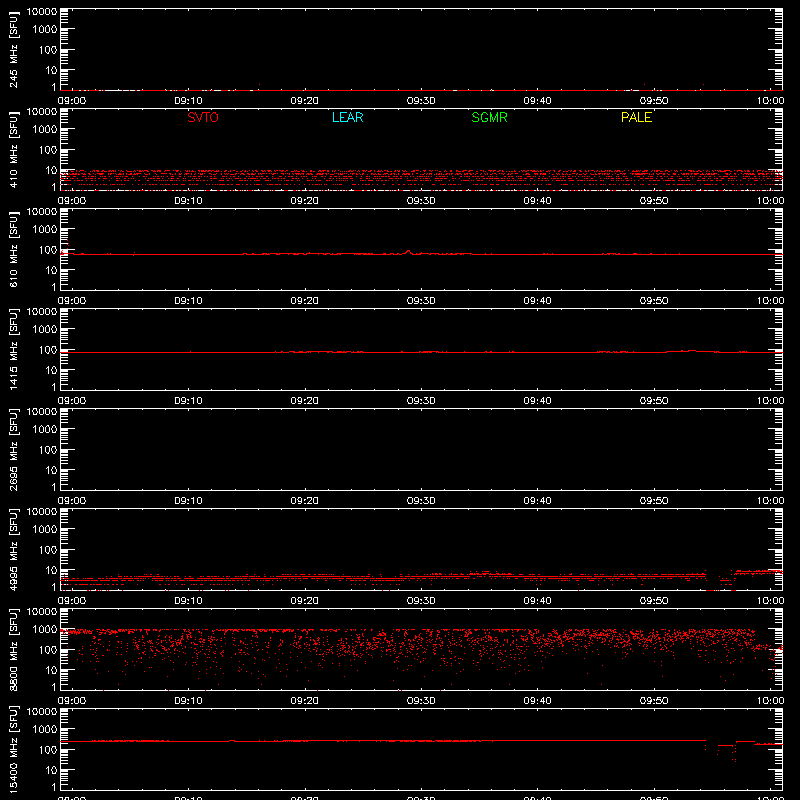Select the 610 MHz [SFU] axis title
The width and height of the screenshot is (800, 800).
[x=13, y=249]
